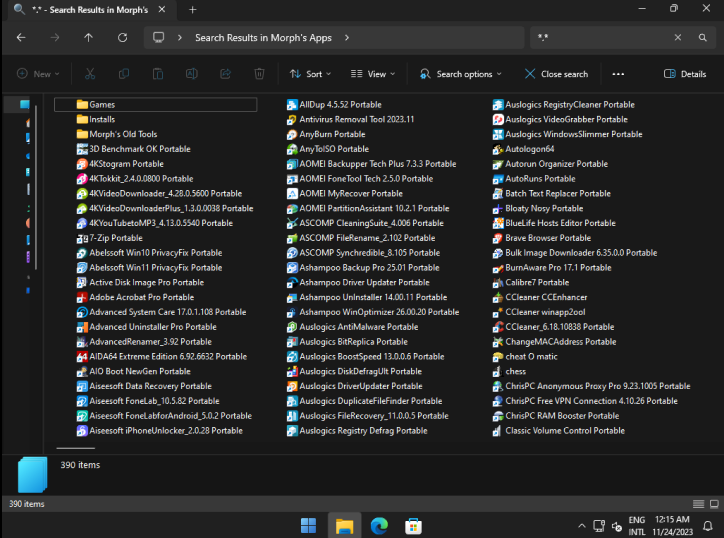Select Calibre7 Portable icon
724x538 pixels.
pos(498,283)
